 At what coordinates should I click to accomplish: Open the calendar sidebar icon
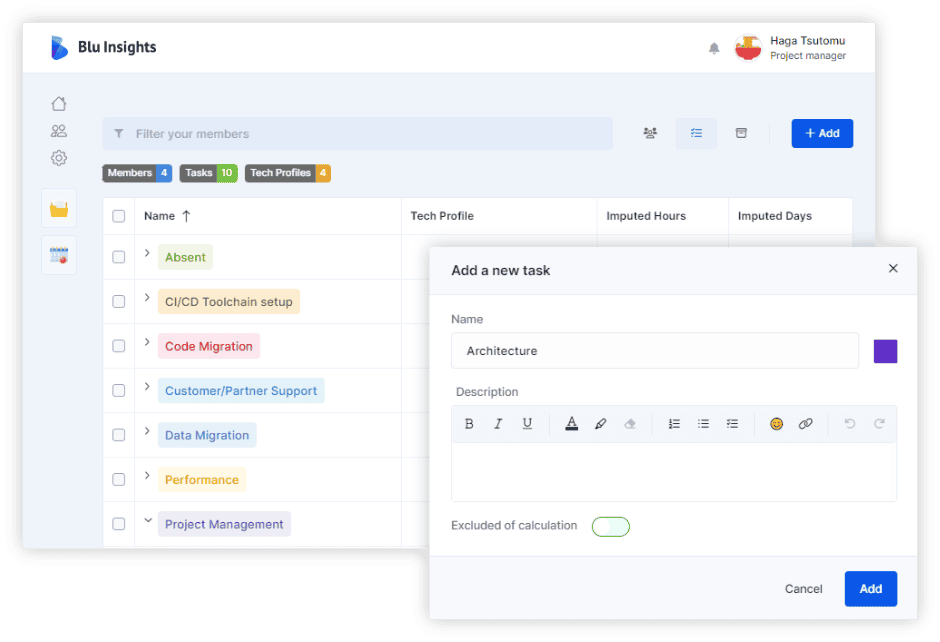click(59, 255)
